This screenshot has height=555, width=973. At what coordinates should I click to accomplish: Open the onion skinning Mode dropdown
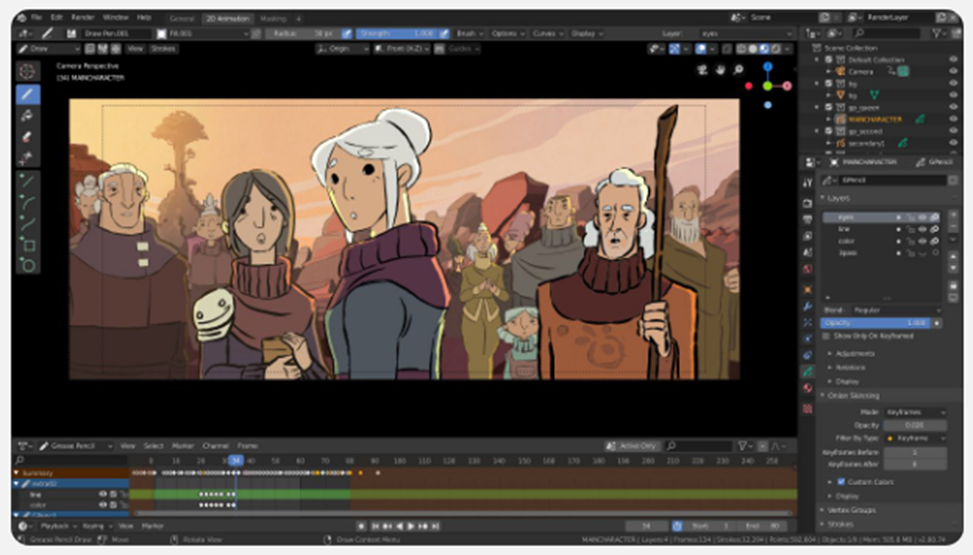click(x=914, y=412)
